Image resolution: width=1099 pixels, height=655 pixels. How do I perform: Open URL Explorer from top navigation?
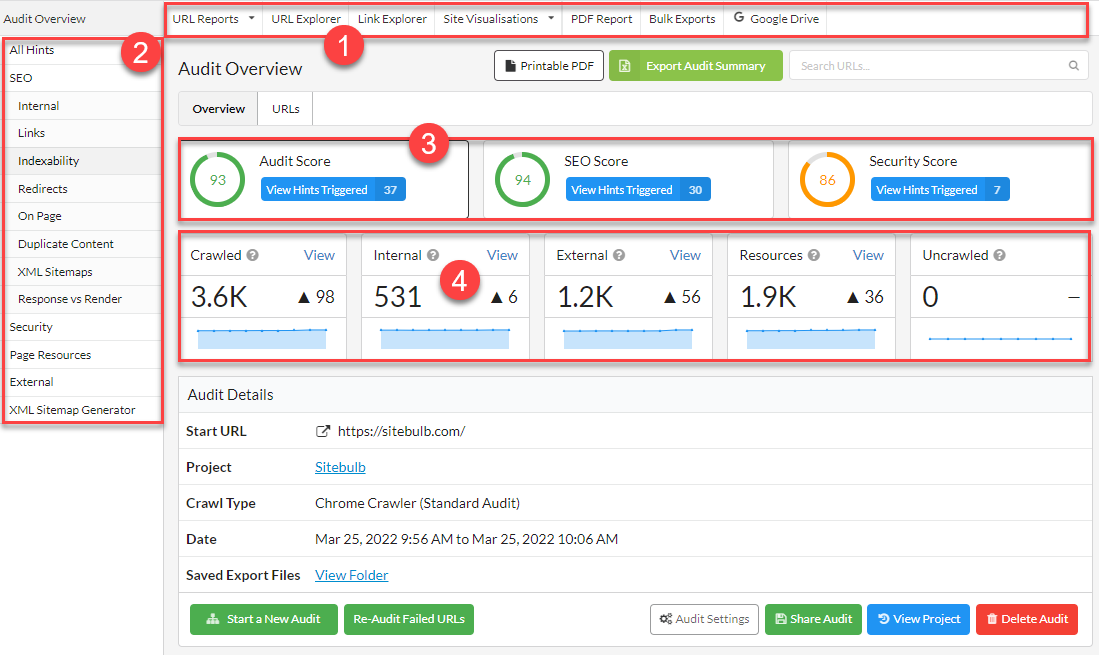click(x=306, y=19)
